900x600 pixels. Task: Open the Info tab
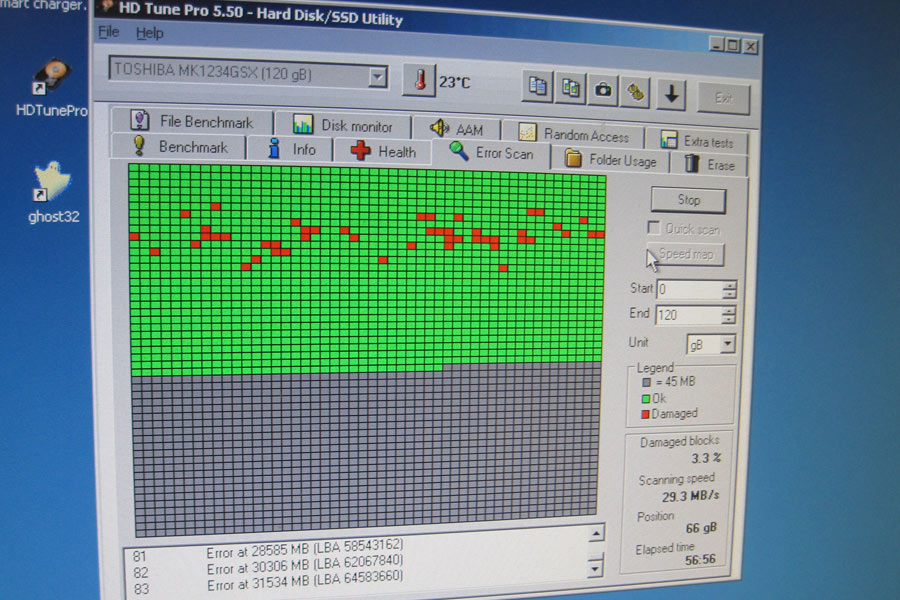pos(291,149)
